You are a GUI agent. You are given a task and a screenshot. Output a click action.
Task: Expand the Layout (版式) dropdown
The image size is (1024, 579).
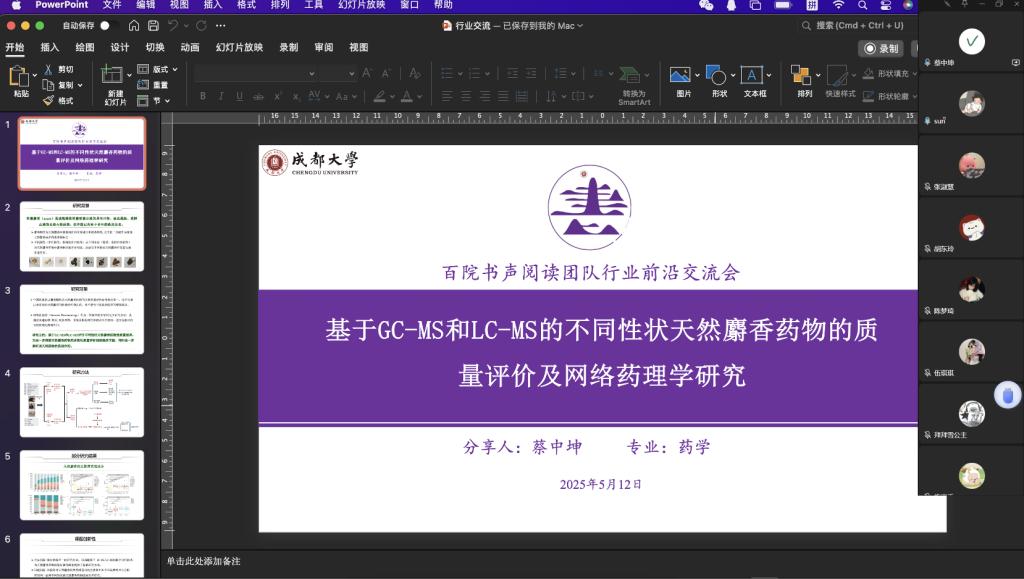point(160,70)
